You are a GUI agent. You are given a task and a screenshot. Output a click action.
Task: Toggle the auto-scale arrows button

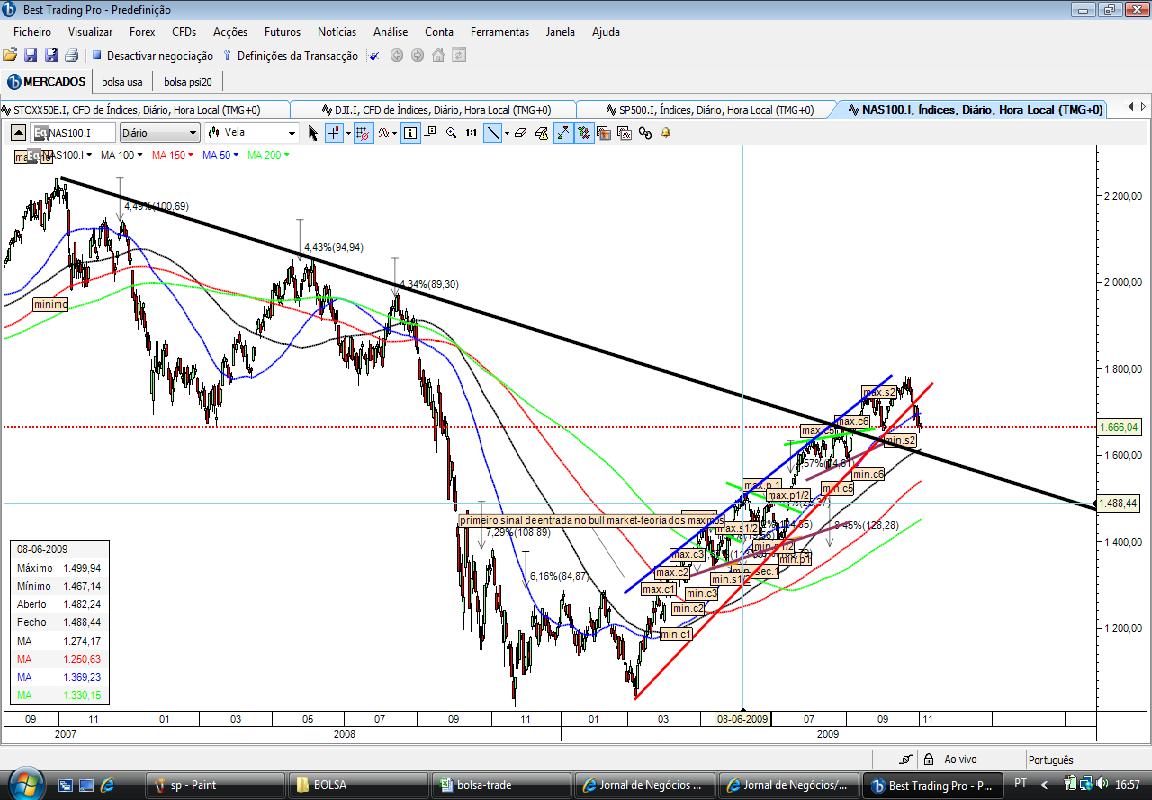pos(563,133)
